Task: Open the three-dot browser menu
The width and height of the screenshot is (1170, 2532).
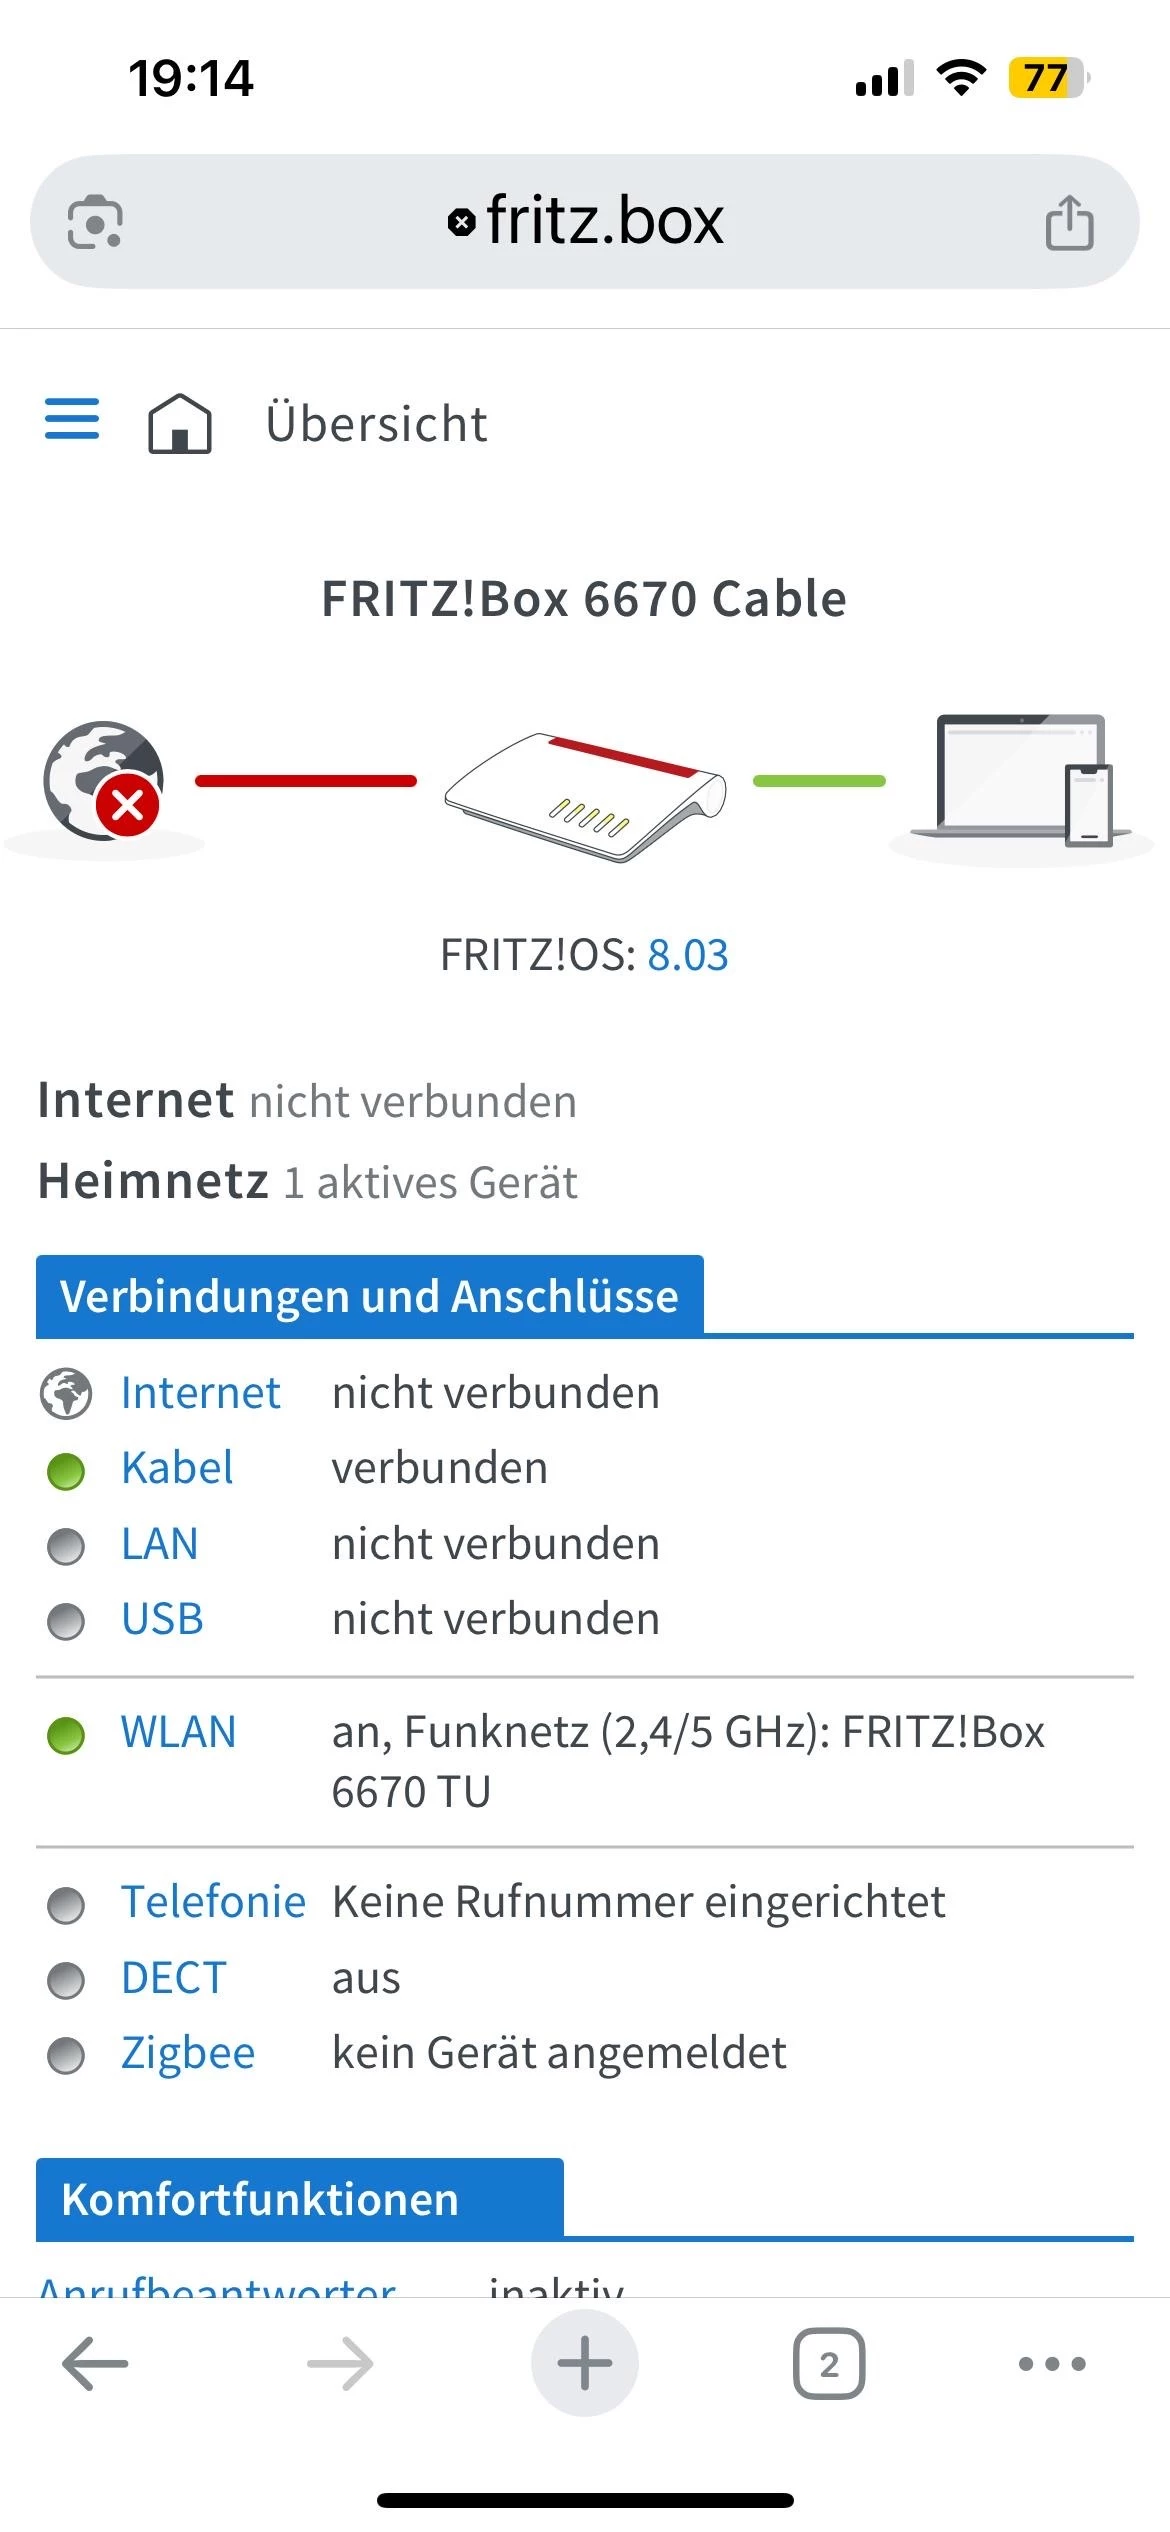Action: pos(1052,2364)
